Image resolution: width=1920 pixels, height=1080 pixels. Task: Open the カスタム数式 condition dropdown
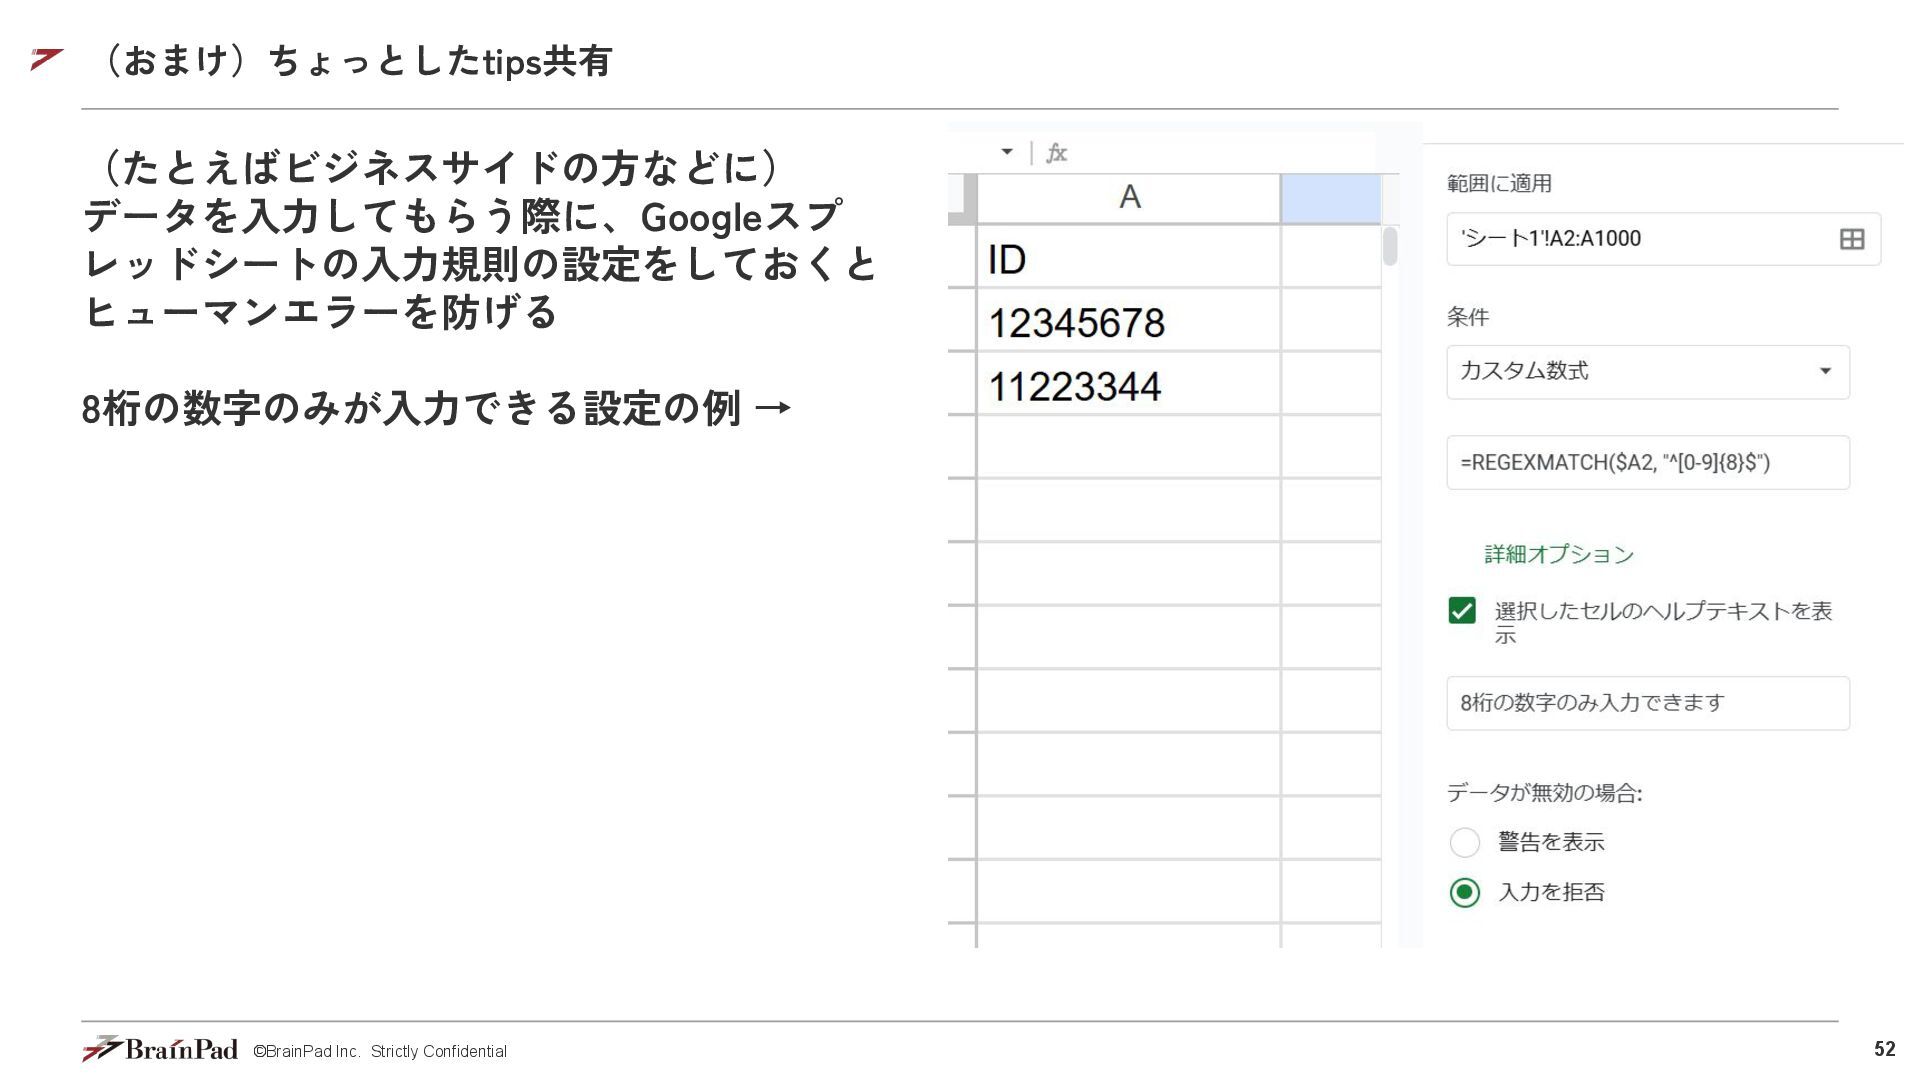click(1647, 372)
